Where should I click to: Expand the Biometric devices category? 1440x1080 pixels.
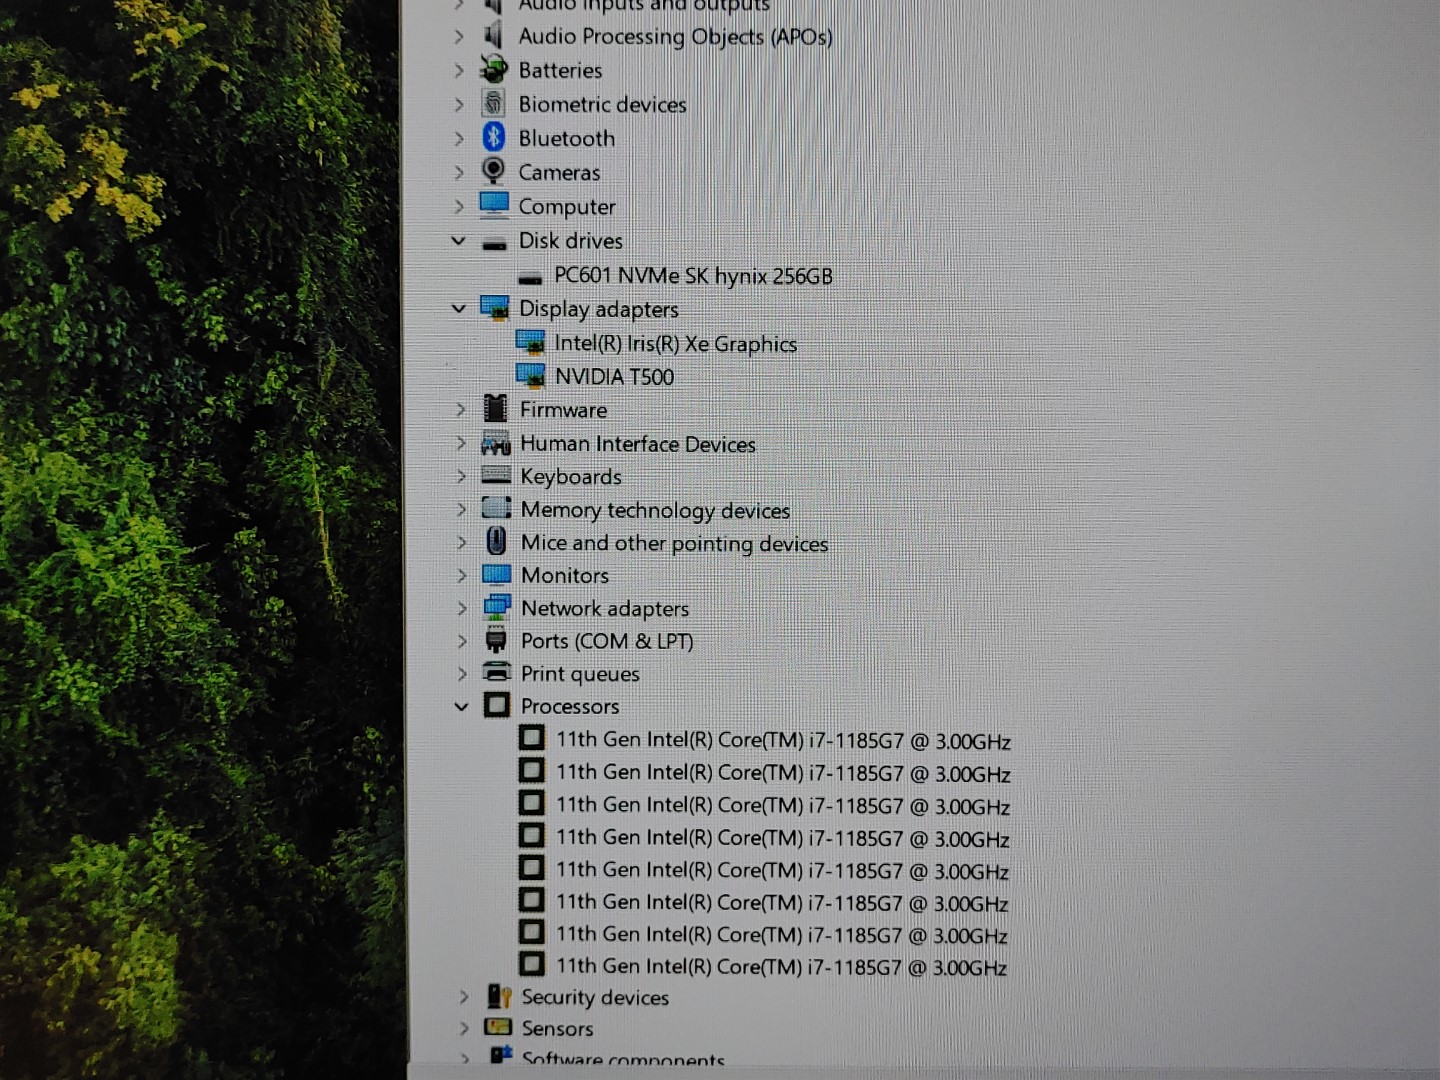[x=459, y=104]
